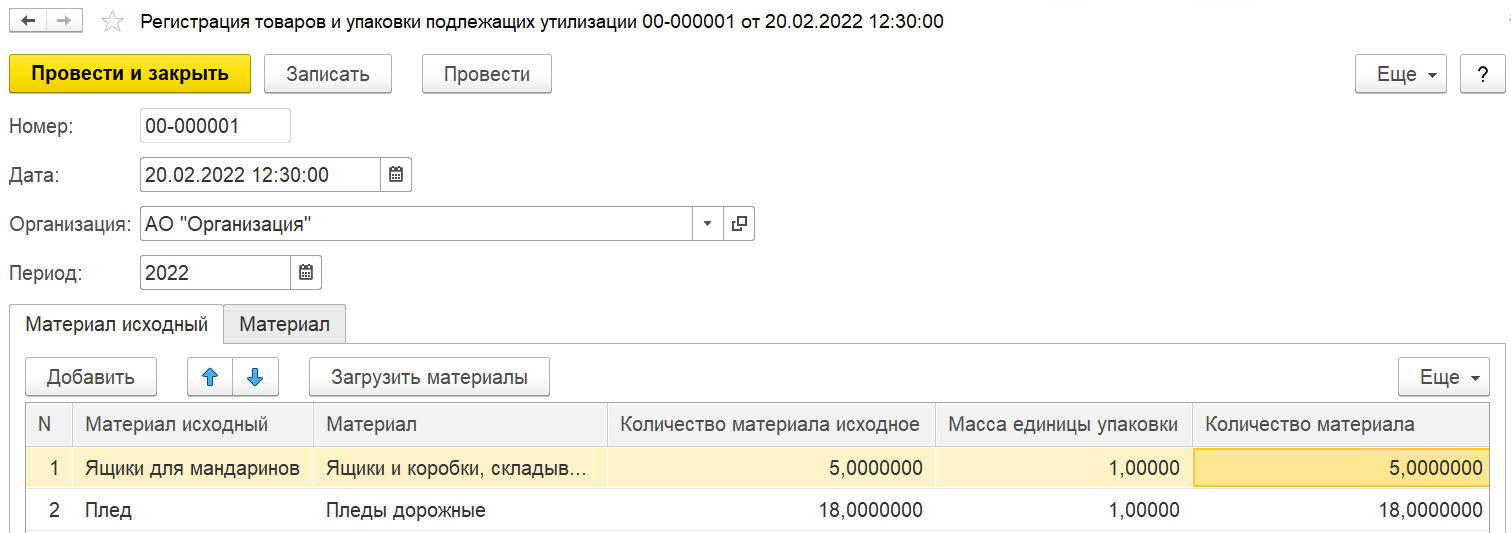The height and width of the screenshot is (533, 1511).
Task: Select the Пледы дорожные cell
Action: (460, 510)
